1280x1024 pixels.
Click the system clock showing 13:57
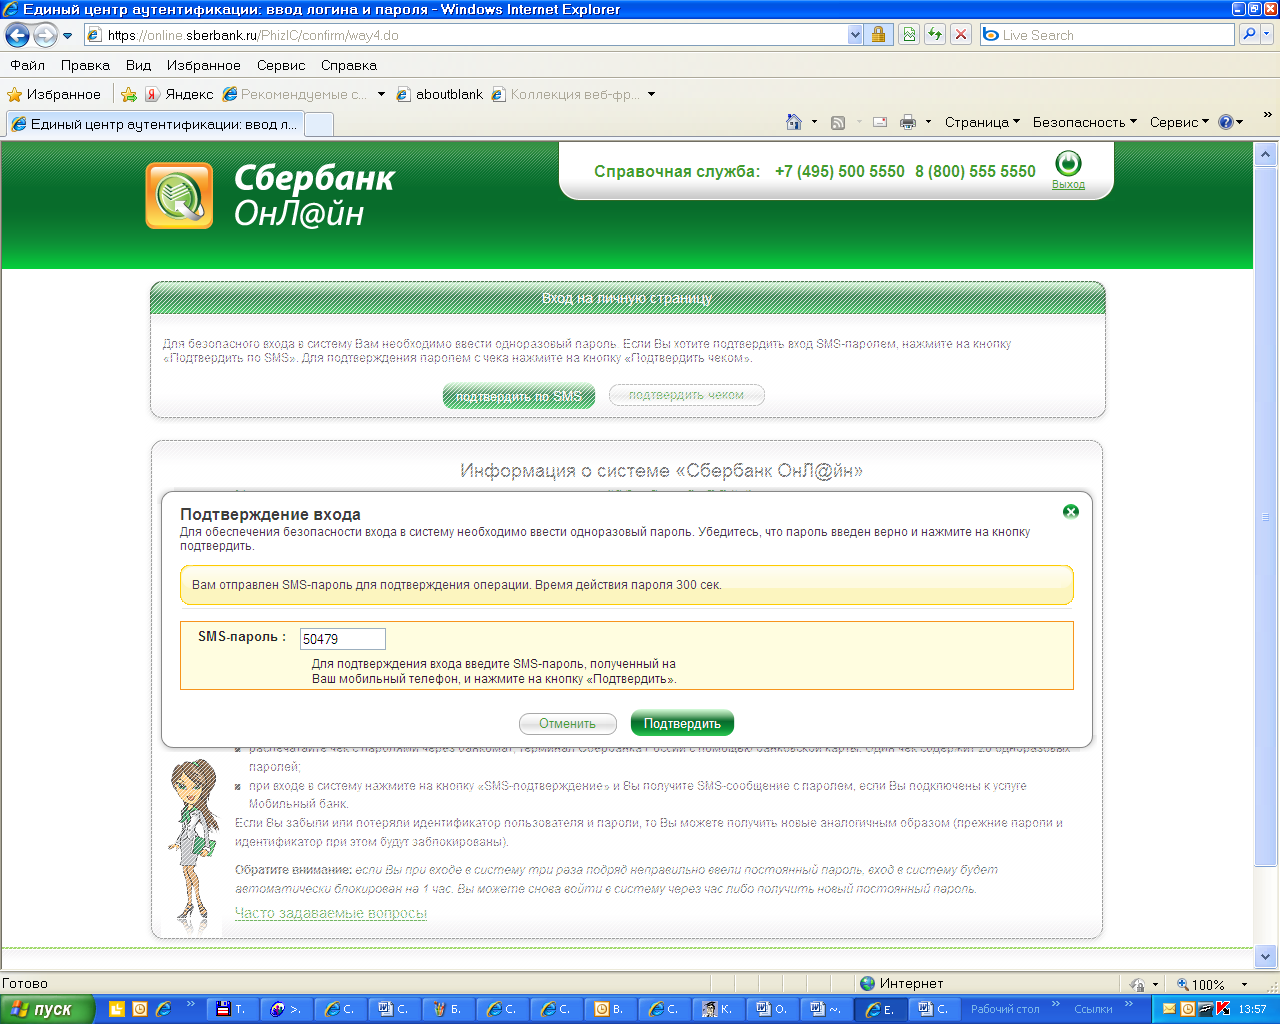click(1252, 1009)
